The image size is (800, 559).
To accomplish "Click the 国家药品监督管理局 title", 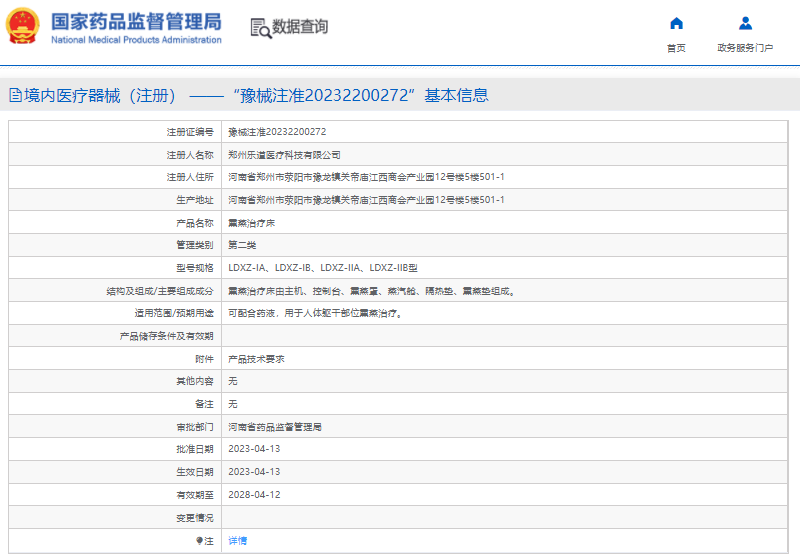I will (x=136, y=22).
